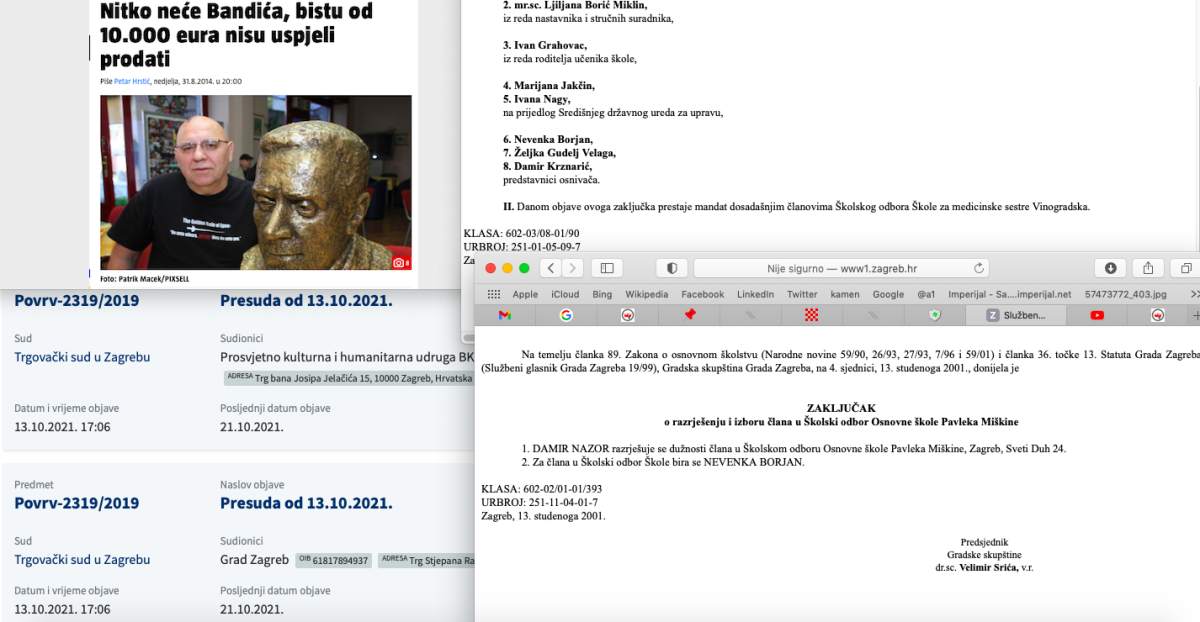Select the NEVENKA BORJAN line in Safari

coord(663,462)
